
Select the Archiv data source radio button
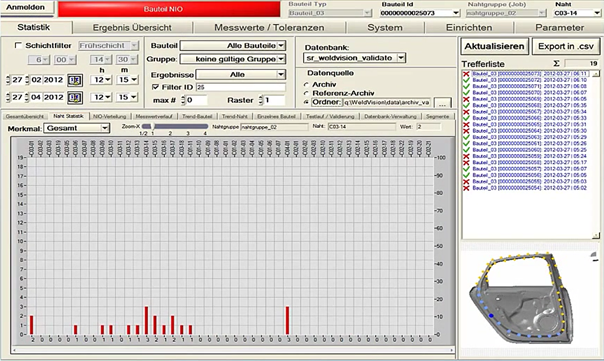pyautogui.click(x=306, y=84)
